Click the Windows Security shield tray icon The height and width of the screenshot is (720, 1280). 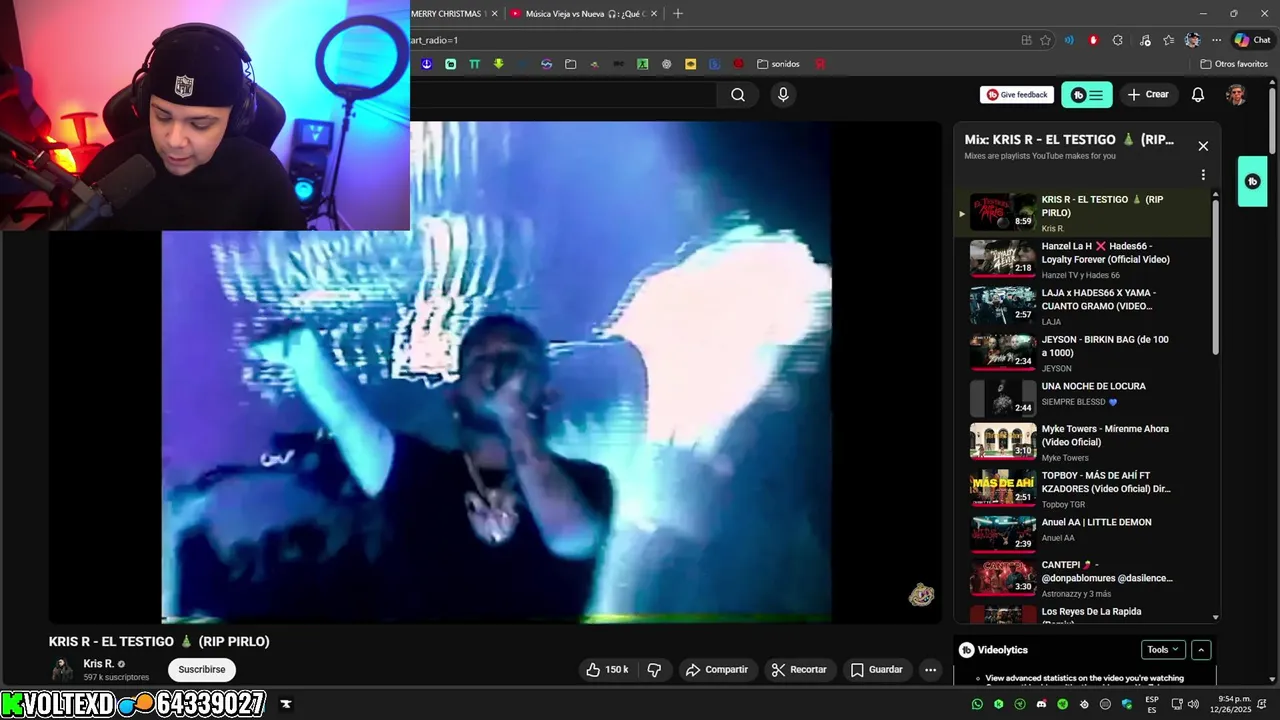click(1127, 704)
